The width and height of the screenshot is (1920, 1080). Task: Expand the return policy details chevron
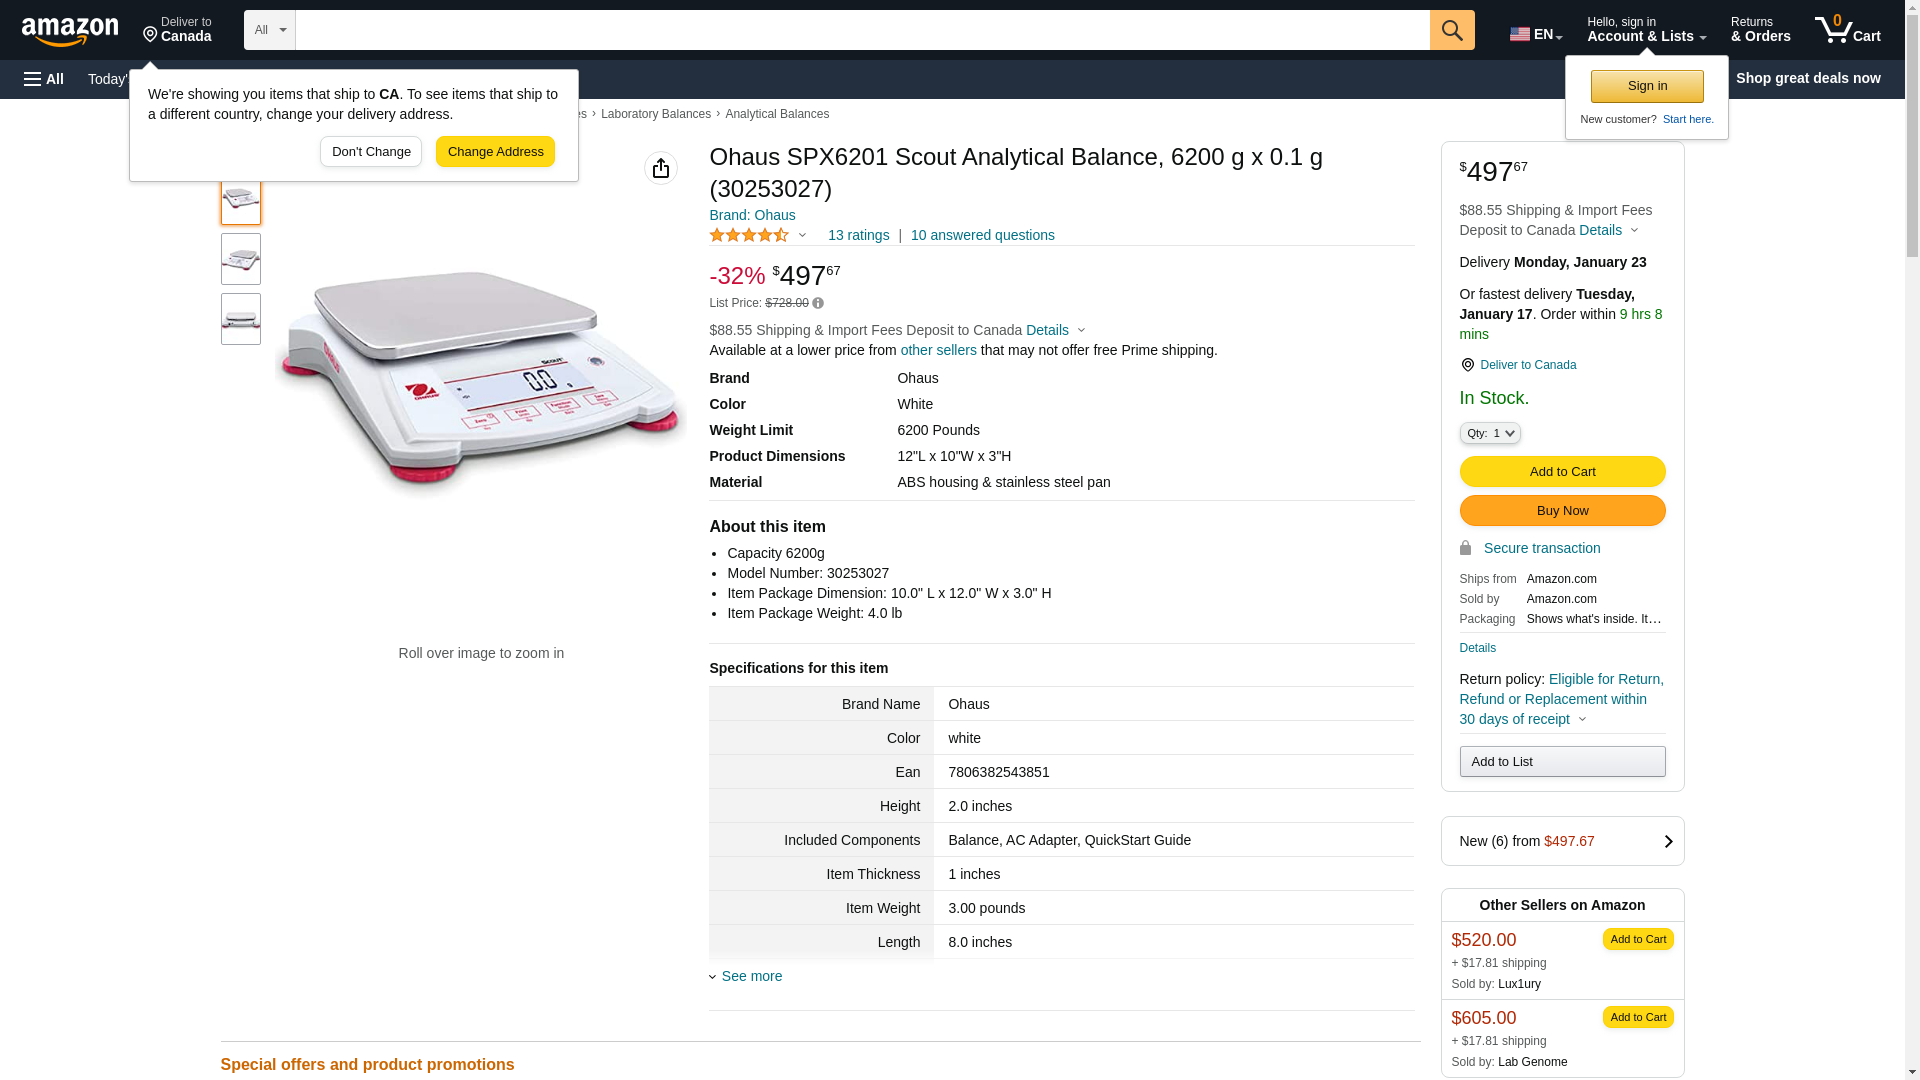coord(1582,720)
